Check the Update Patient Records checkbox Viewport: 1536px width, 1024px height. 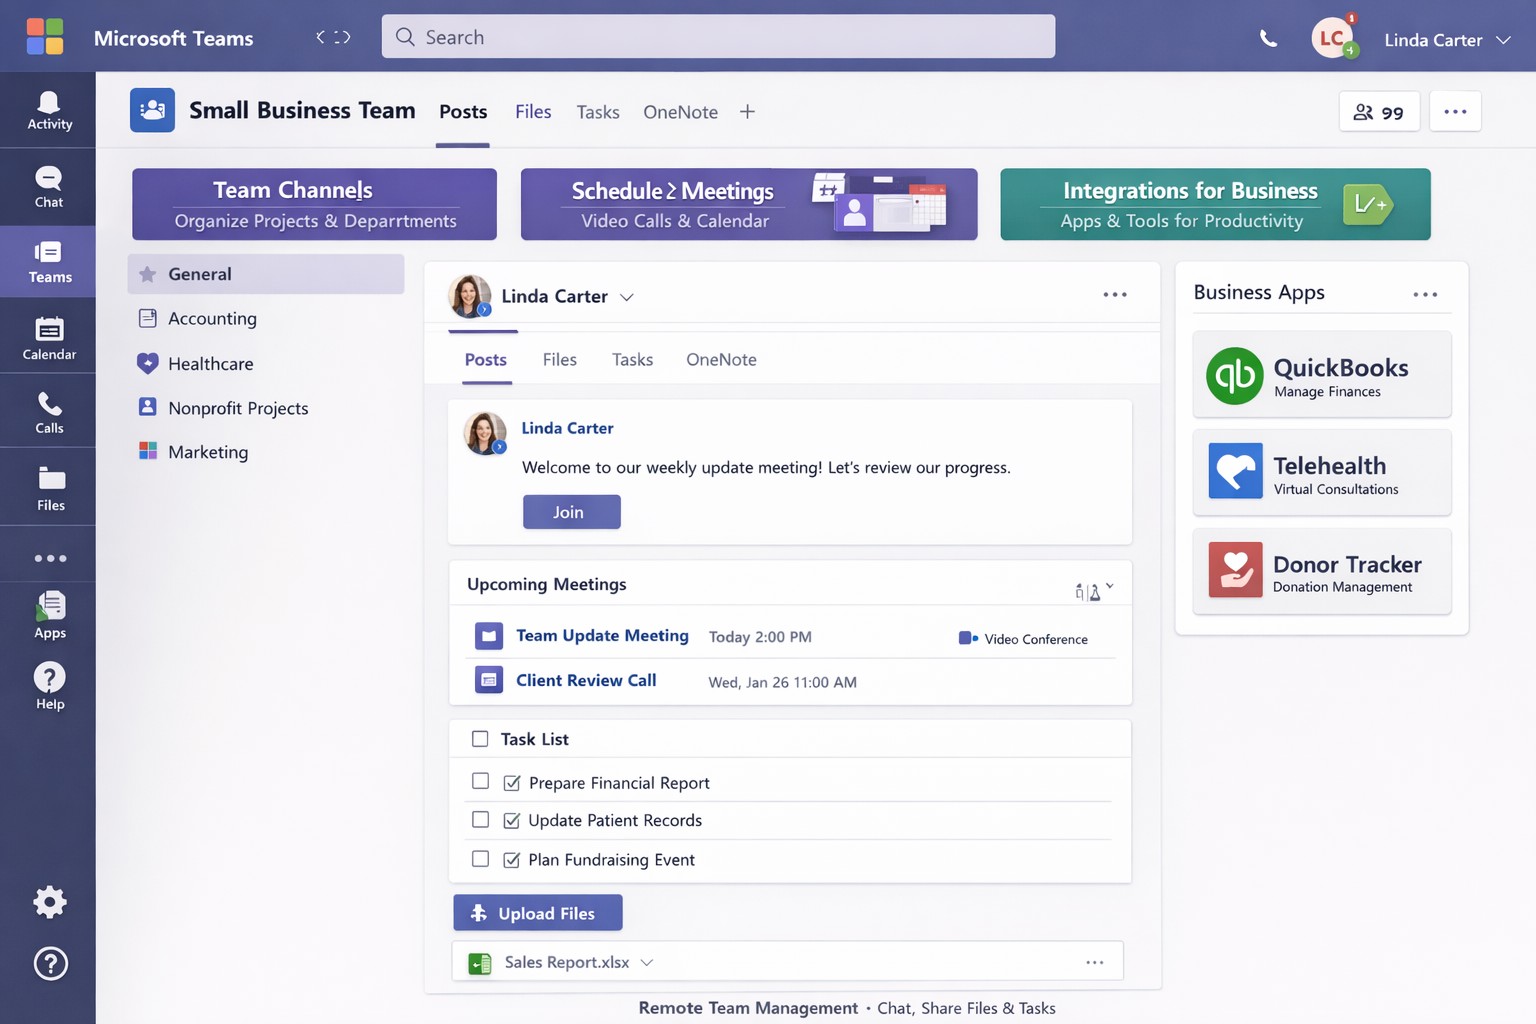click(x=480, y=820)
